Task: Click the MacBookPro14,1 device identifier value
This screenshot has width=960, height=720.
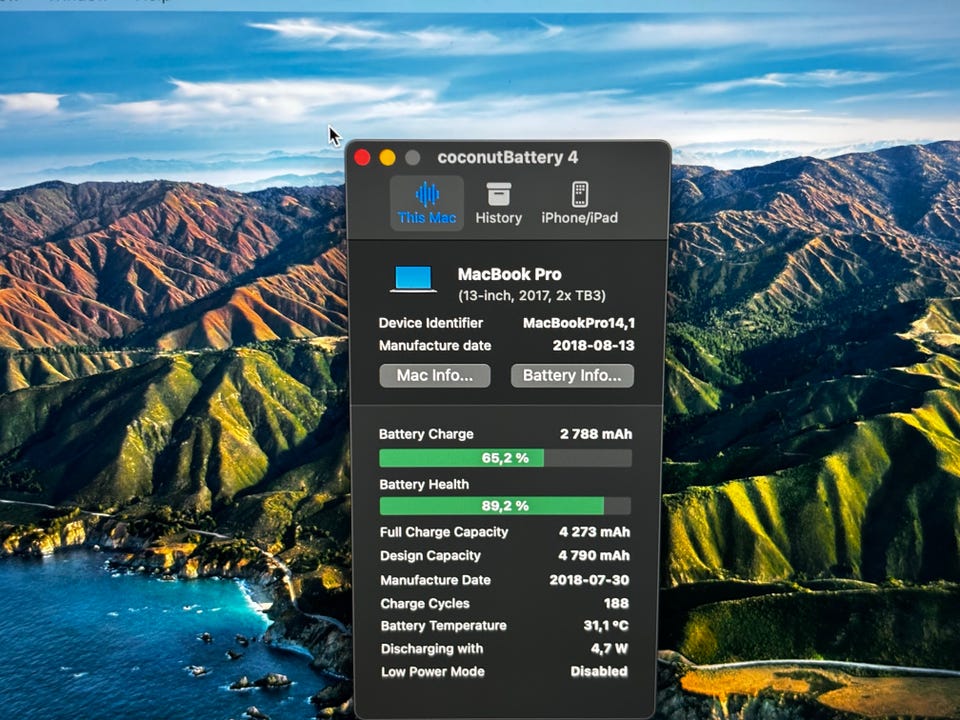Action: 579,323
